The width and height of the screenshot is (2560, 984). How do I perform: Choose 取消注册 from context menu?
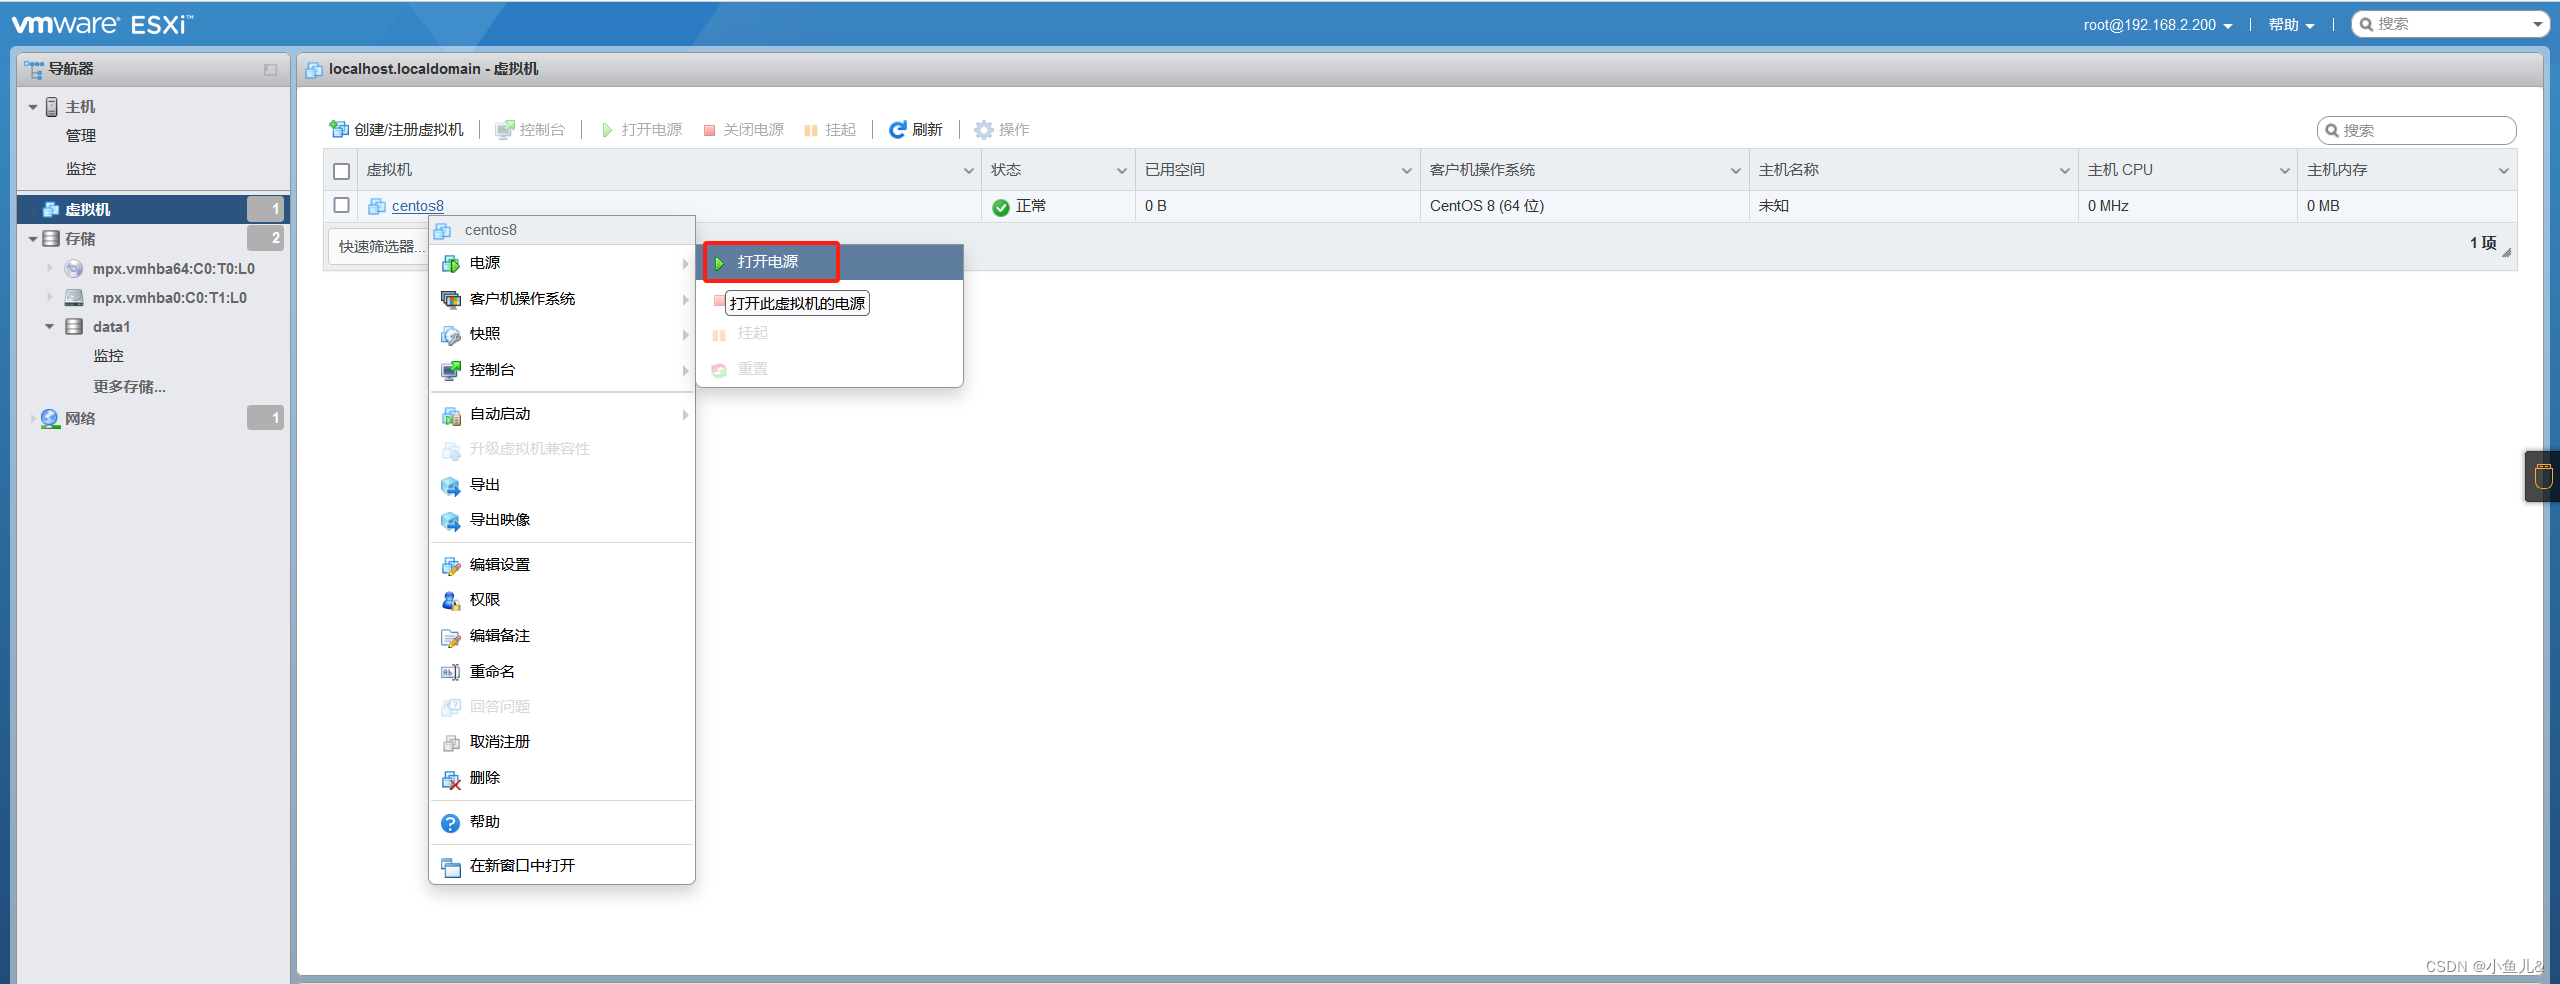pos(562,742)
